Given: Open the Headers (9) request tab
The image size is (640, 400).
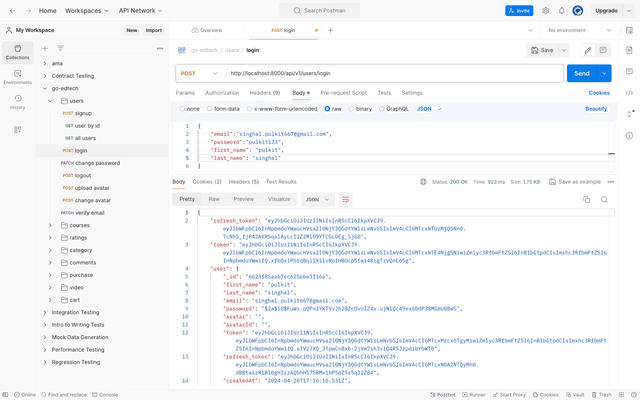Looking at the screenshot, I should [x=265, y=93].
